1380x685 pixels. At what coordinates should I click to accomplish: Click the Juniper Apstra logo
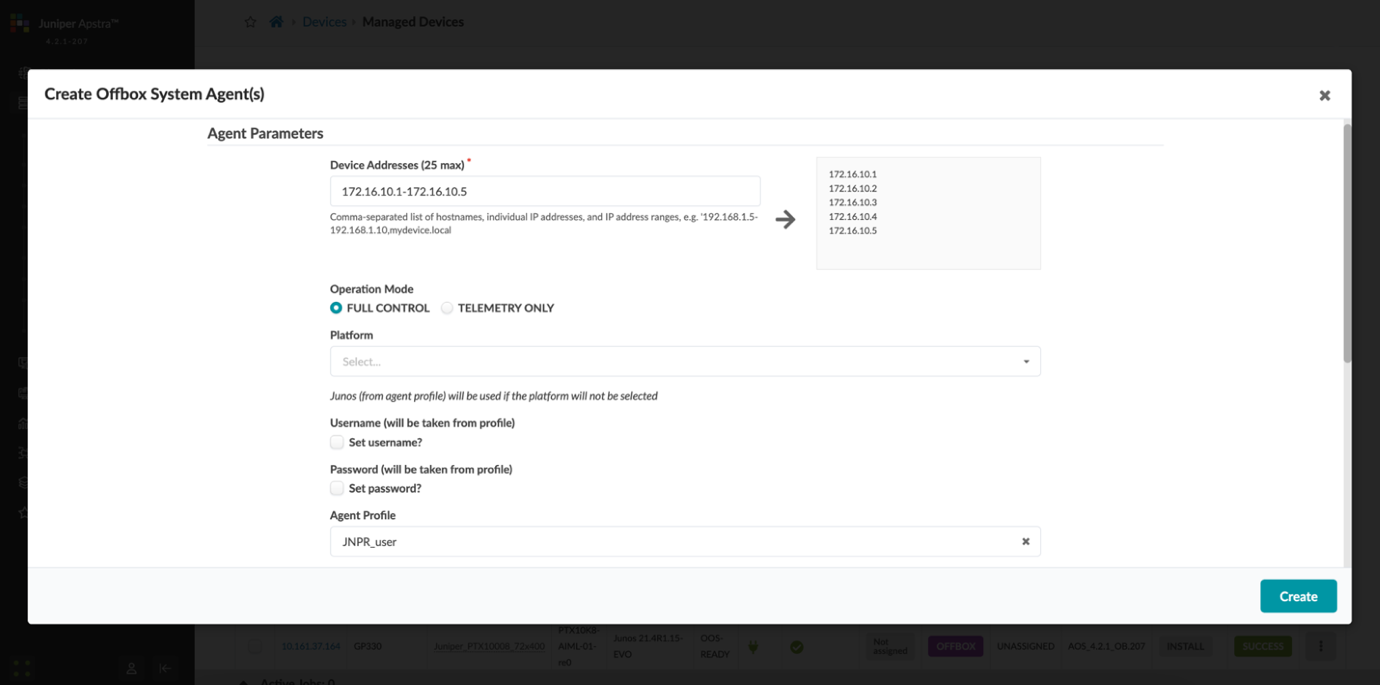pyautogui.click(x=20, y=23)
